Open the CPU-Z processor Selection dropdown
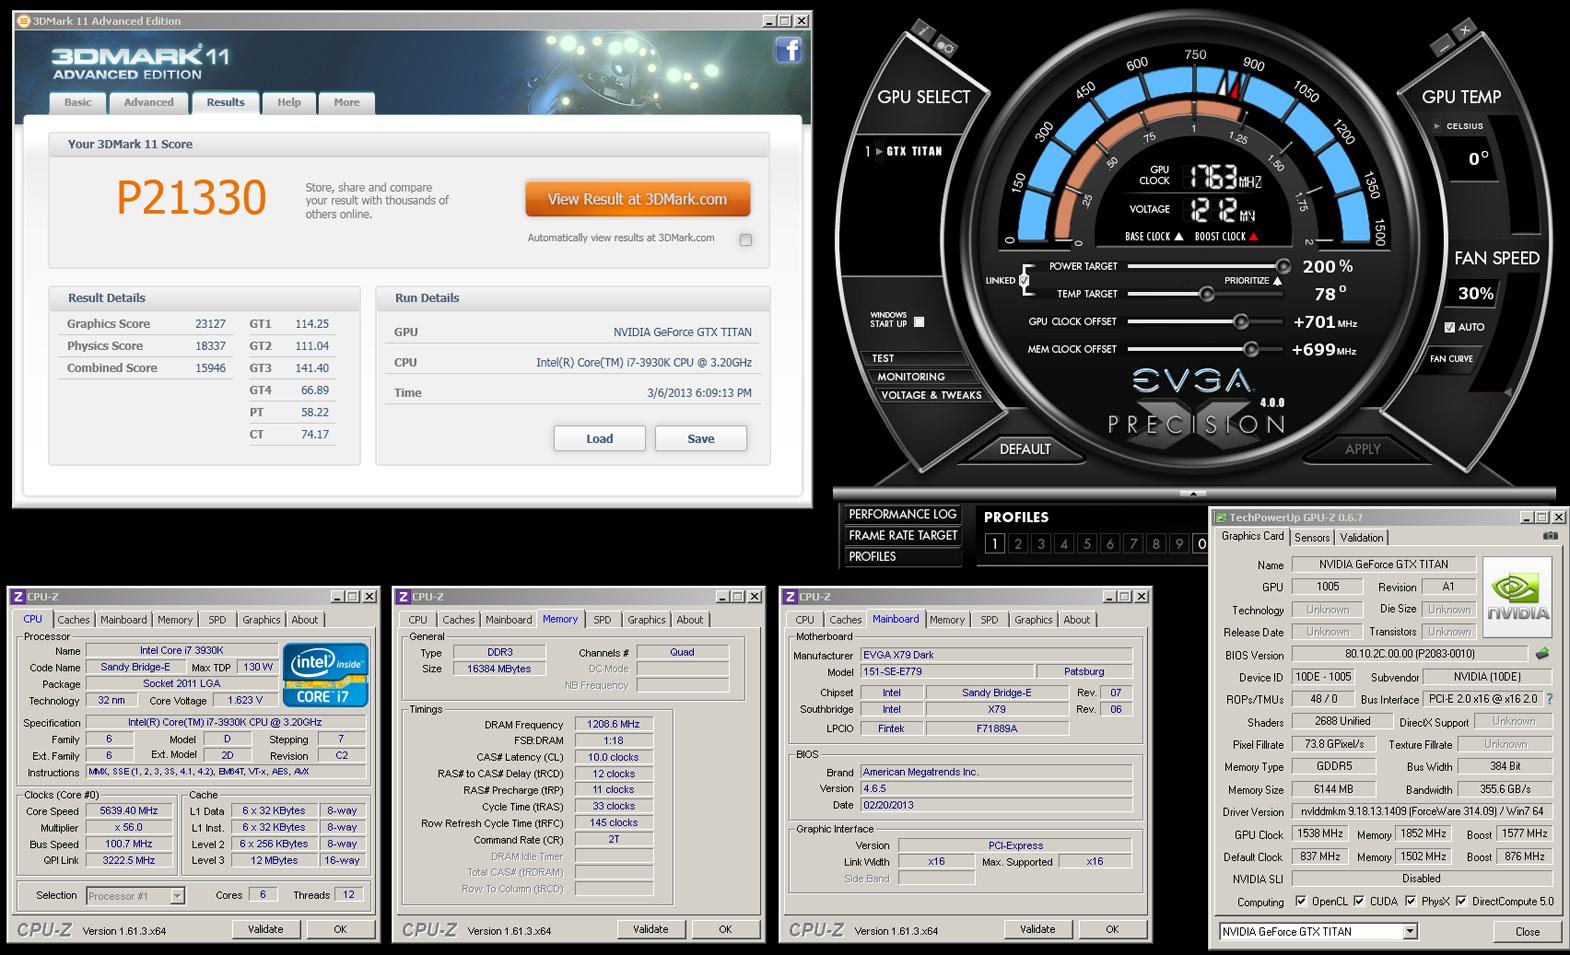1570x955 pixels. tap(177, 896)
